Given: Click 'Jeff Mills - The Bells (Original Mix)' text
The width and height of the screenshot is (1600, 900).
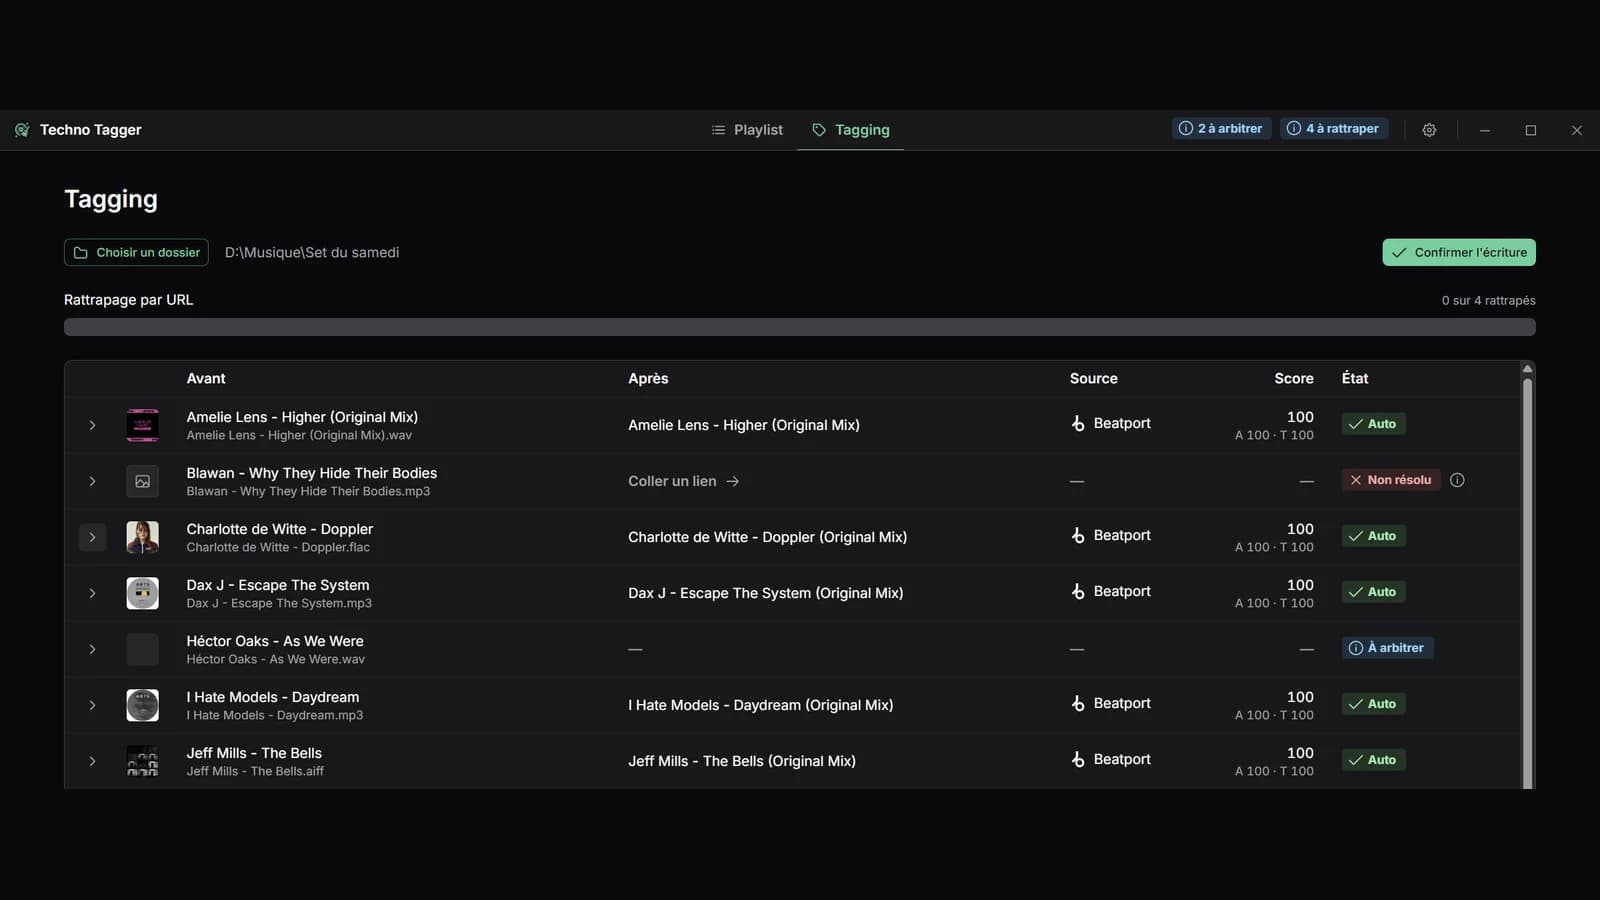Looking at the screenshot, I should [742, 761].
